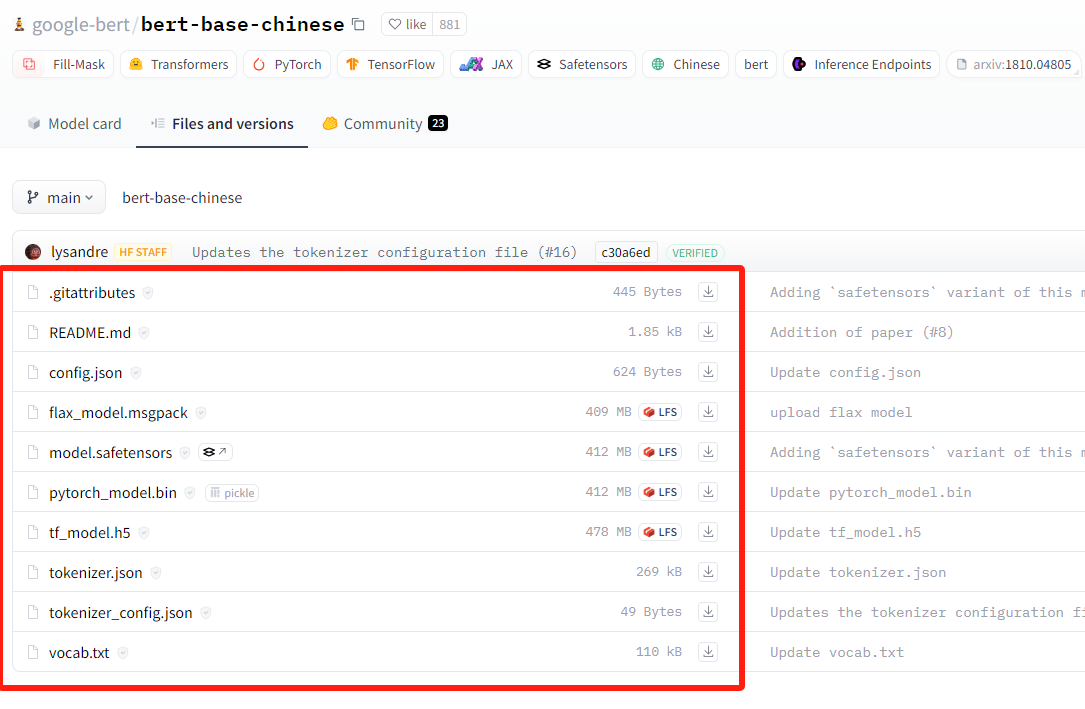Click LFS badge for flax_model.msgpack
Image resolution: width=1085 pixels, height=709 pixels.
click(x=660, y=412)
